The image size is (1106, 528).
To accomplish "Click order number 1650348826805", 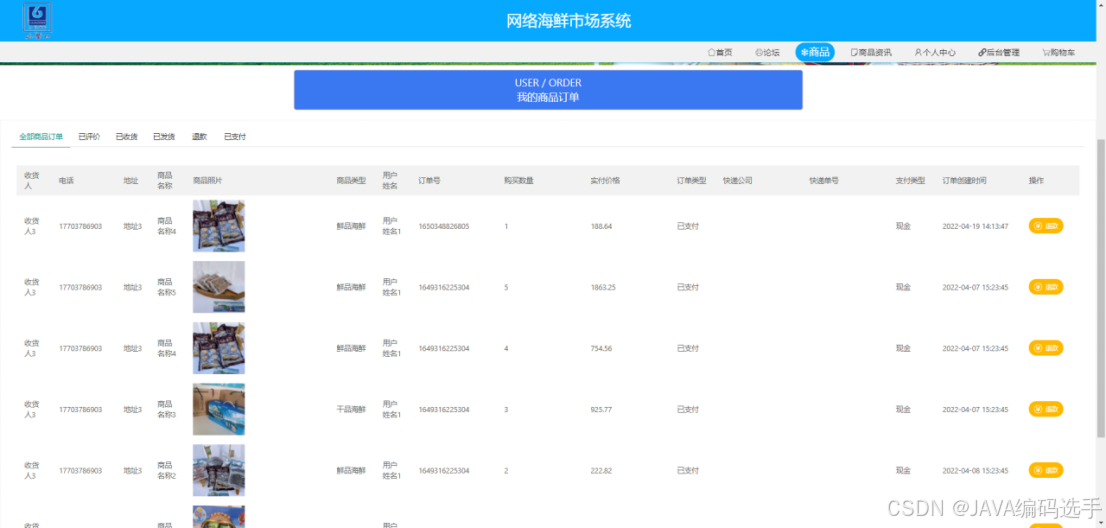I will click(444, 226).
